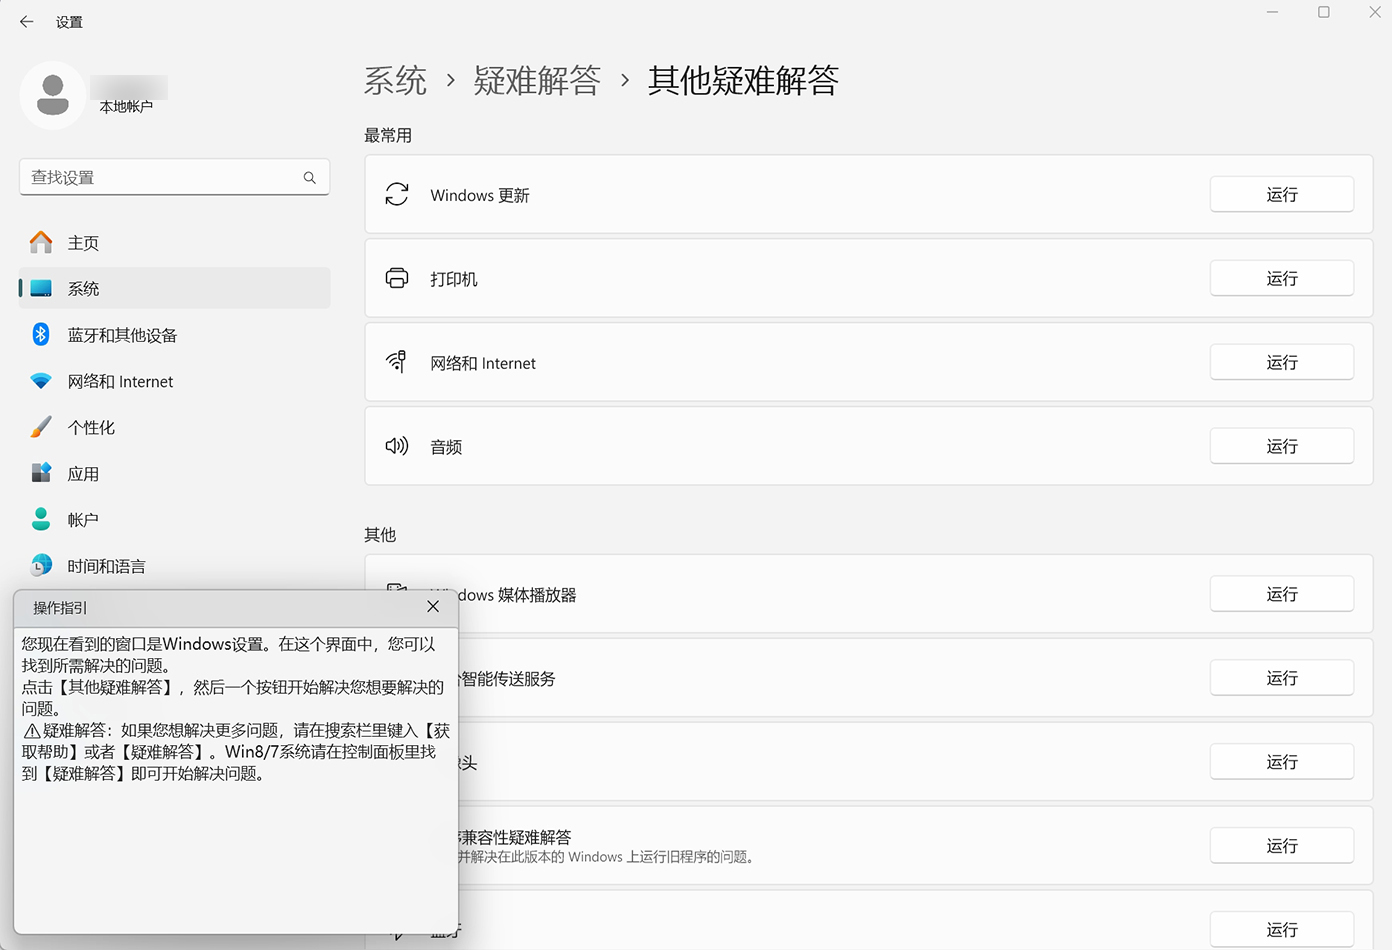Image resolution: width=1392 pixels, height=950 pixels.
Task: Click the 帐户 person icon in sidebar
Action: click(x=40, y=519)
